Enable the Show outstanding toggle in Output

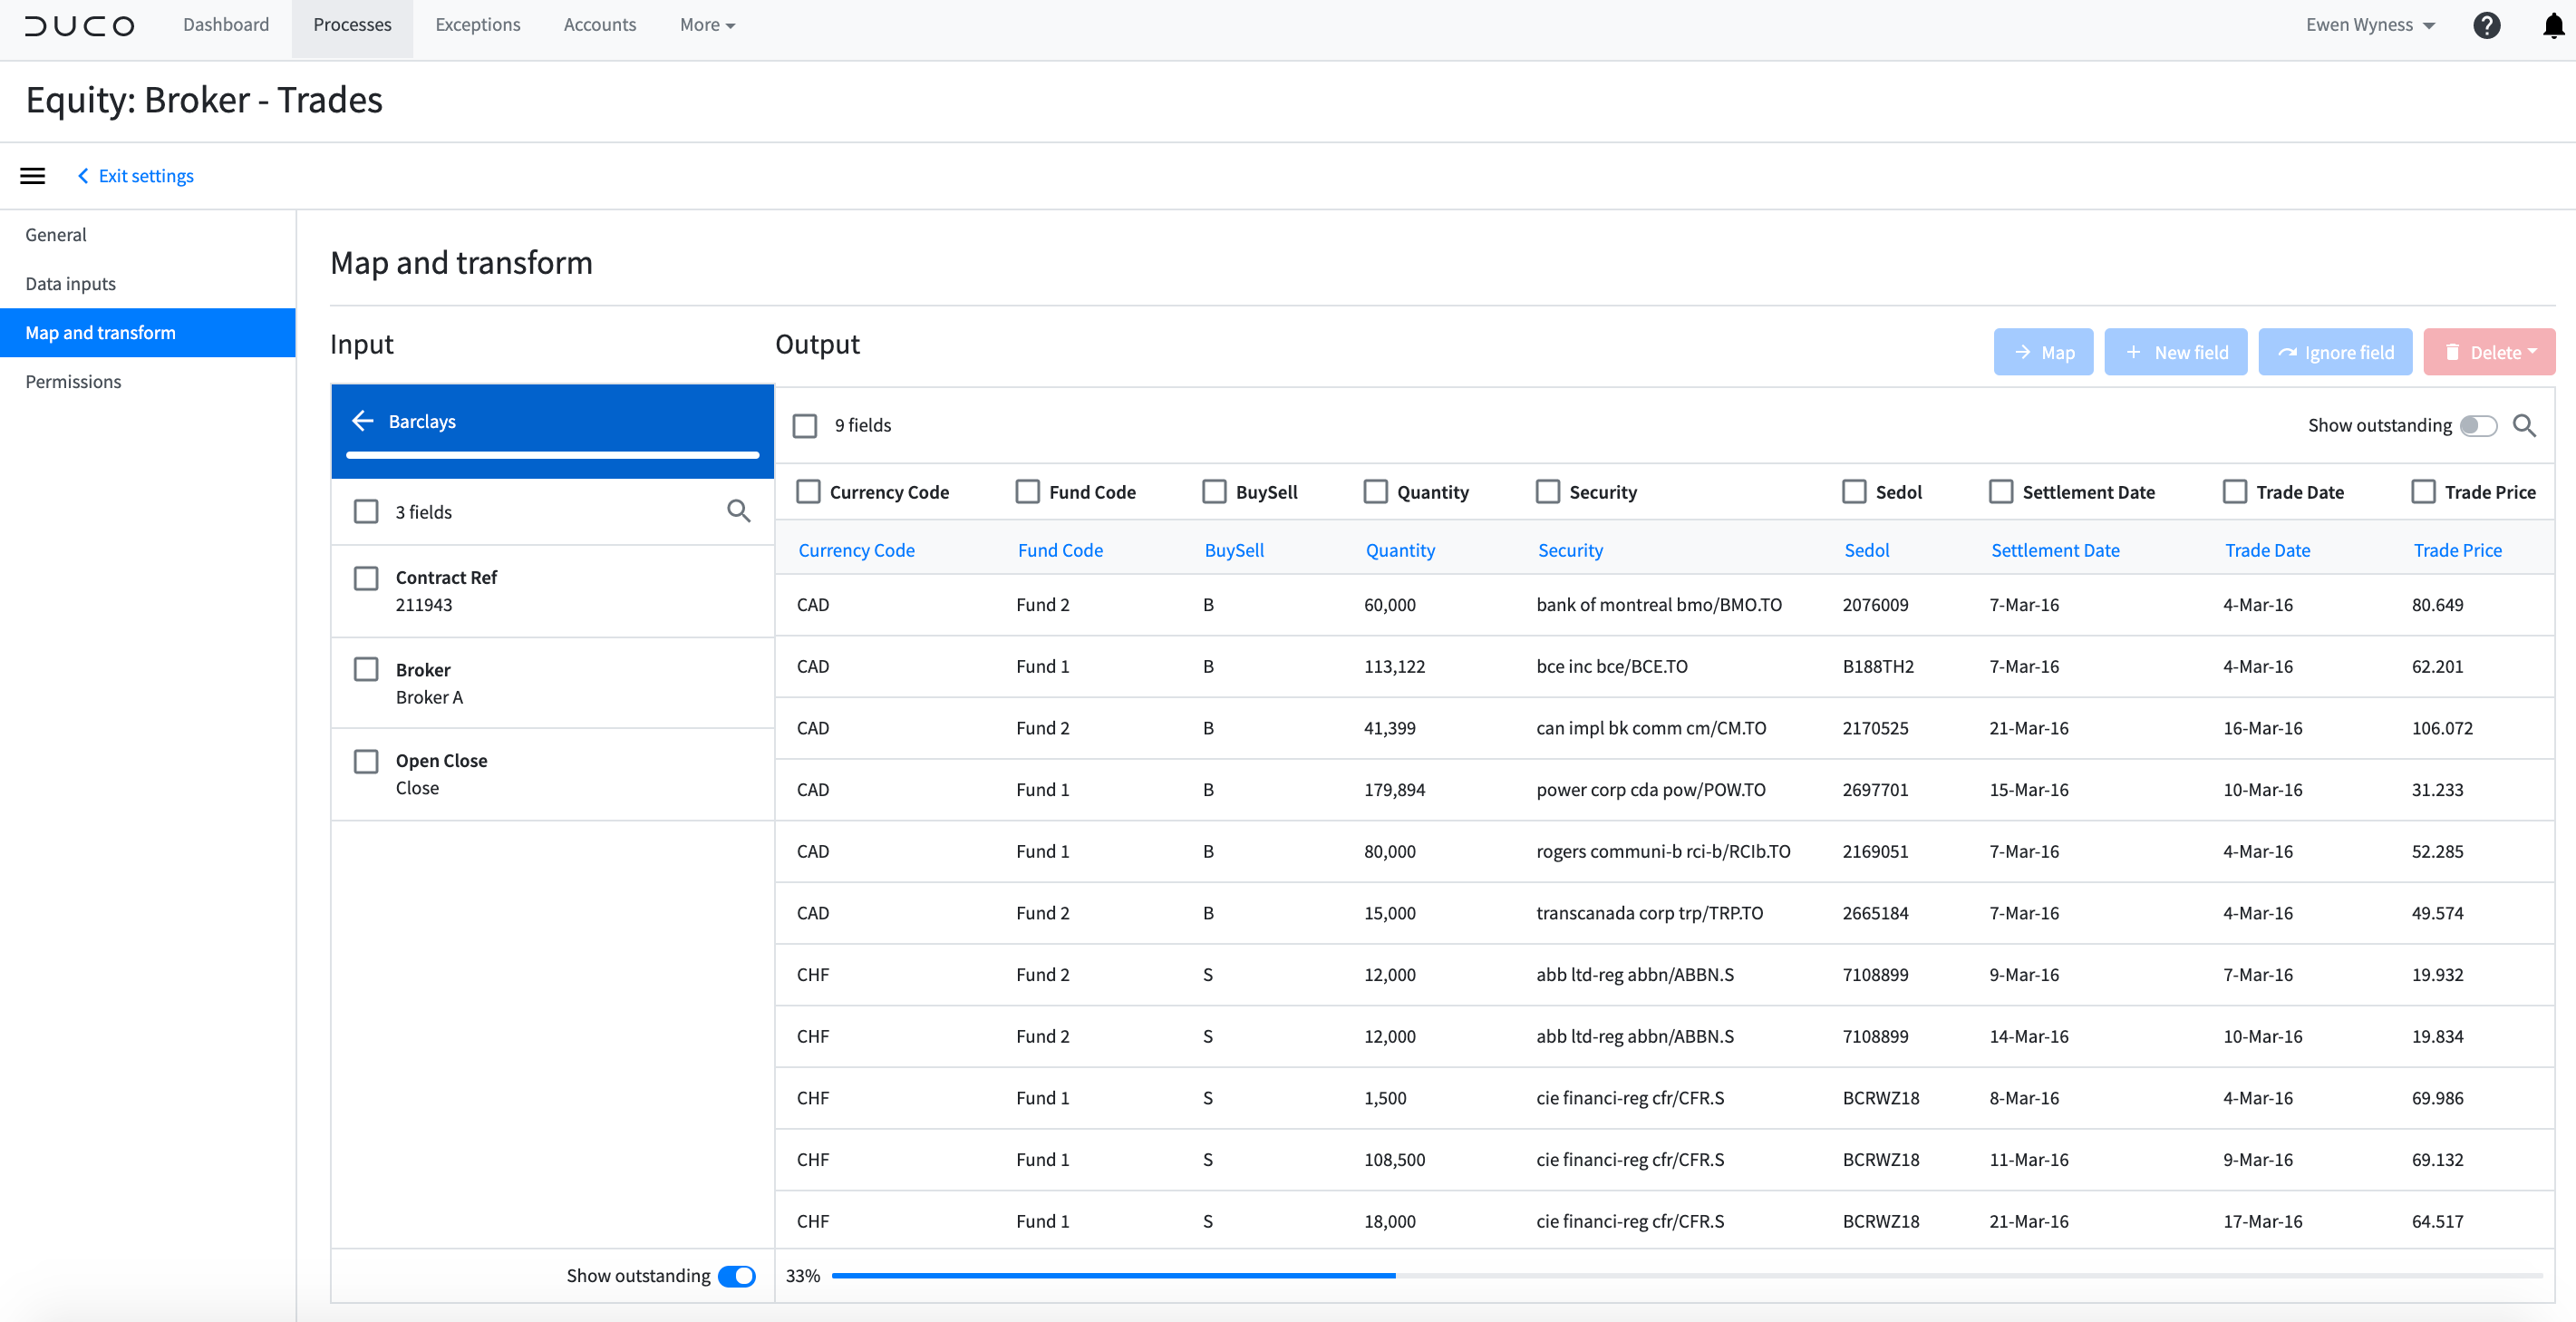pyautogui.click(x=2477, y=425)
